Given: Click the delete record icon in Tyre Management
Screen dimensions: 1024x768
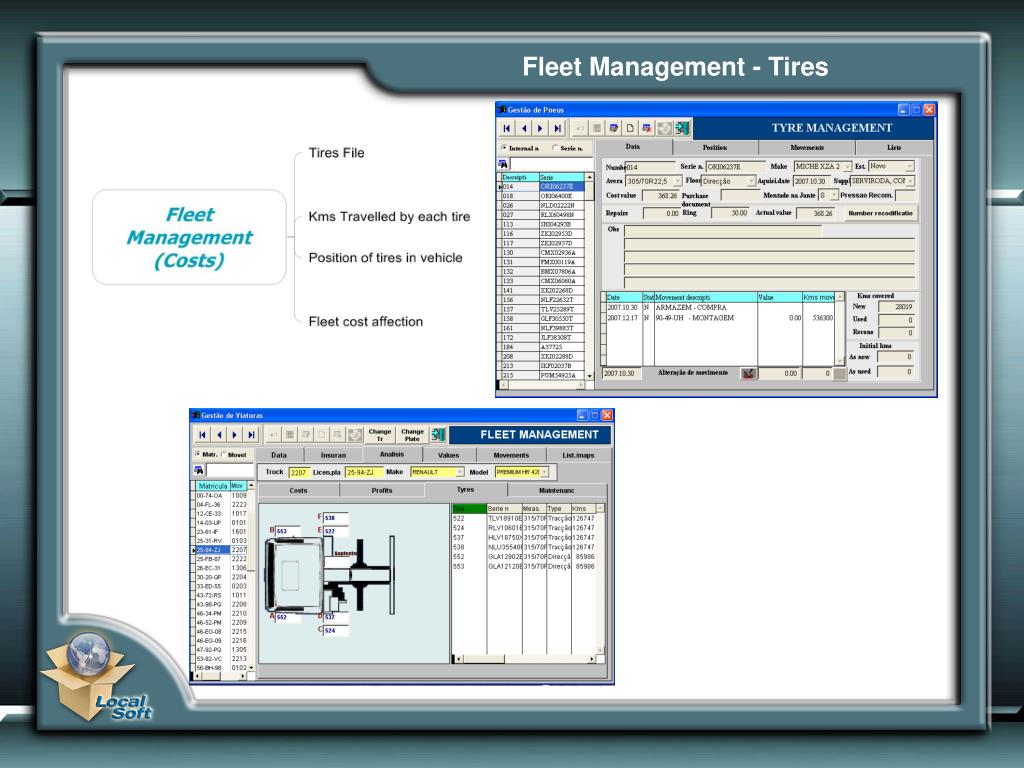Looking at the screenshot, I should tap(647, 128).
